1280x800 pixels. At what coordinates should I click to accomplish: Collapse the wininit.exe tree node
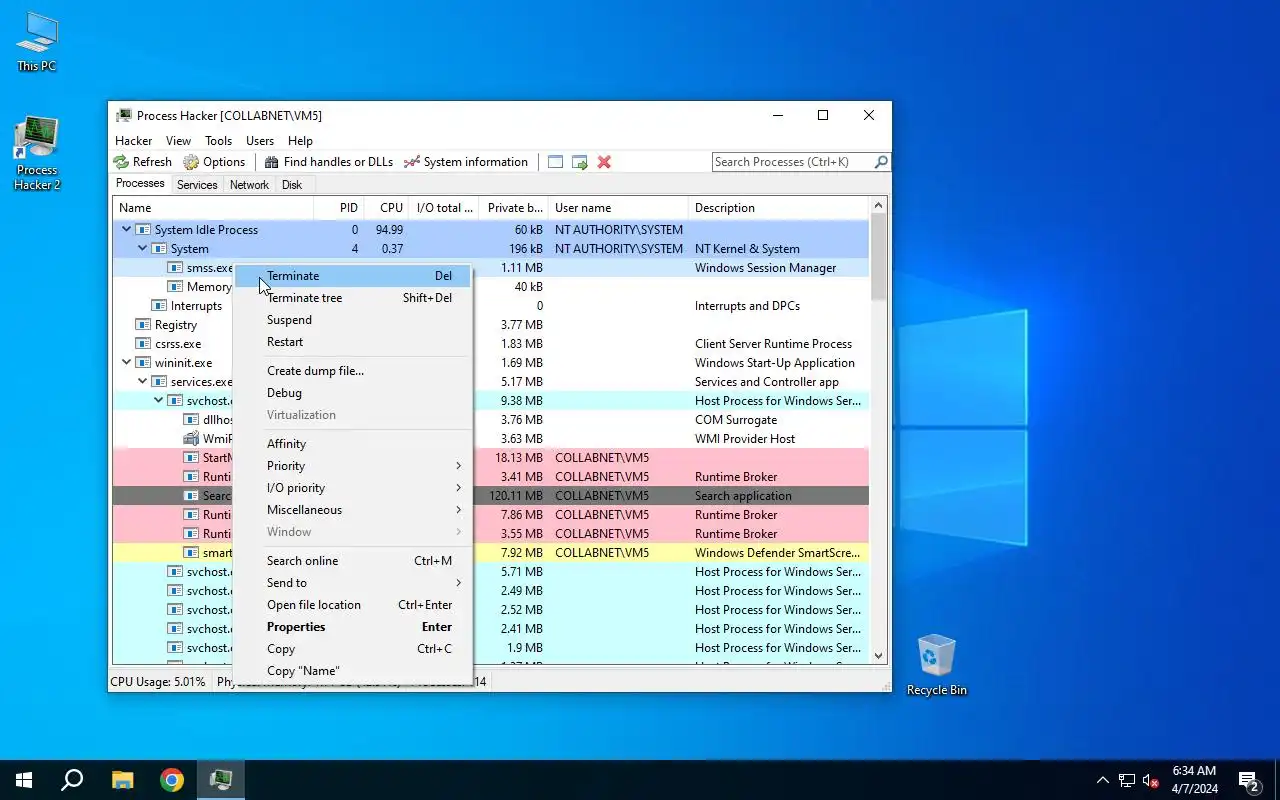[x=126, y=363]
